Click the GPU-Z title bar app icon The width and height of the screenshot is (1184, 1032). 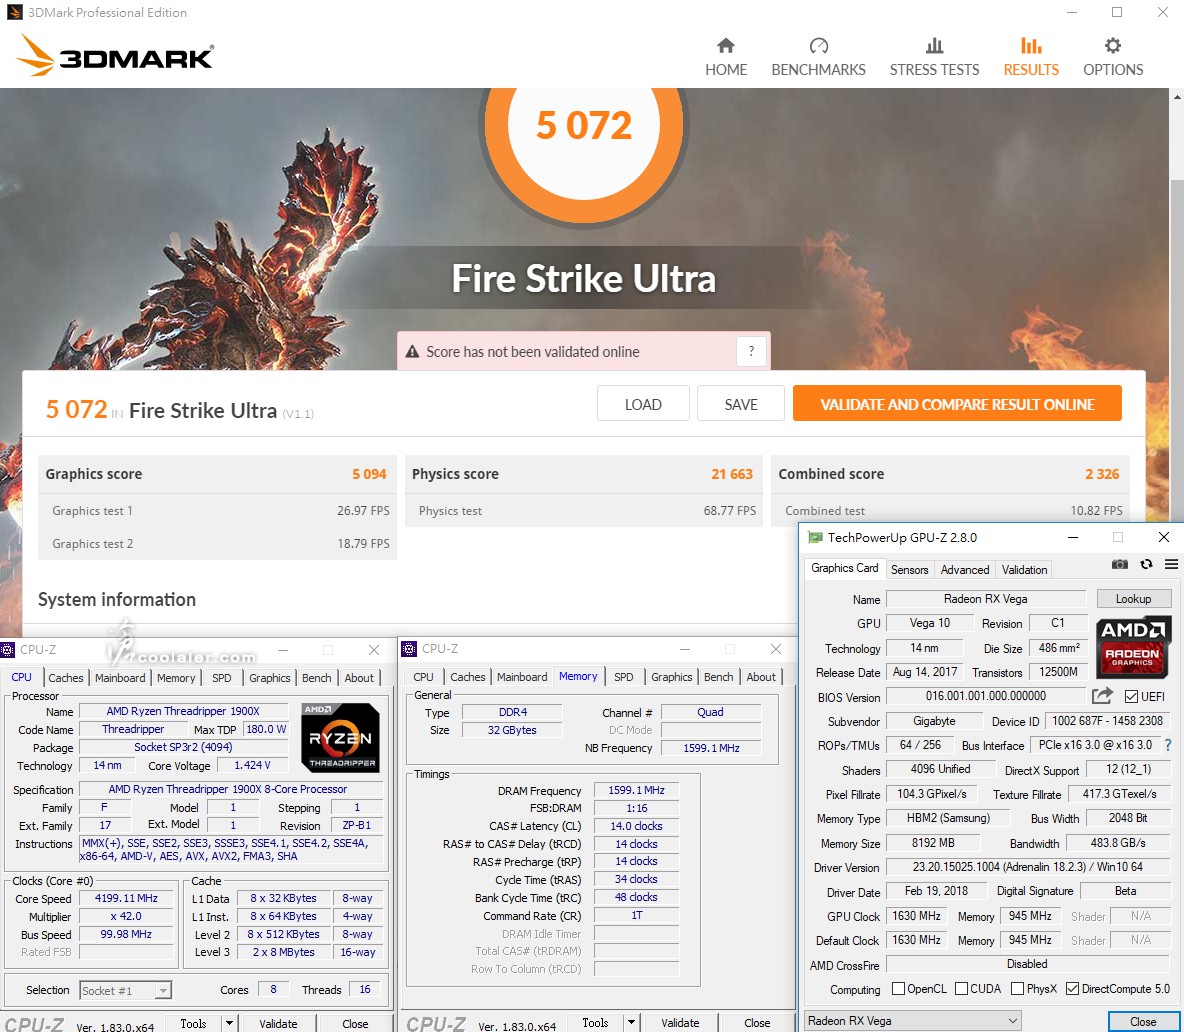(x=815, y=538)
